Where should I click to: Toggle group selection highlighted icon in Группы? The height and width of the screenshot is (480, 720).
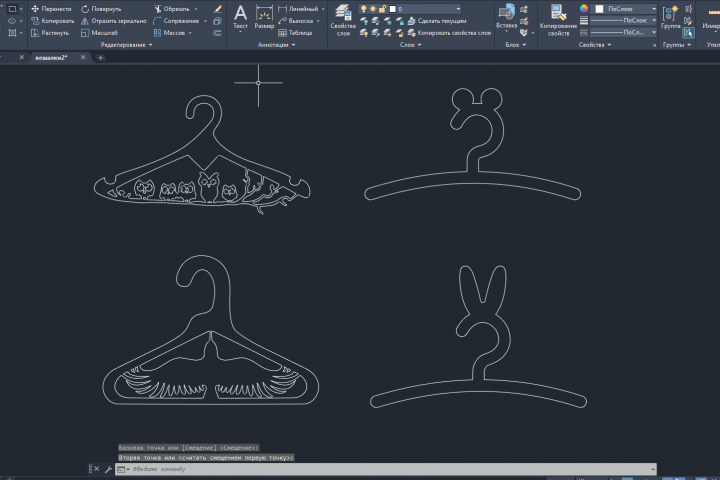pos(688,33)
